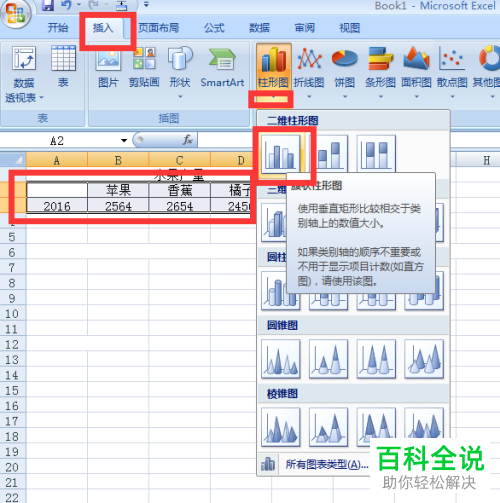Insert a 表 table

coord(63,67)
